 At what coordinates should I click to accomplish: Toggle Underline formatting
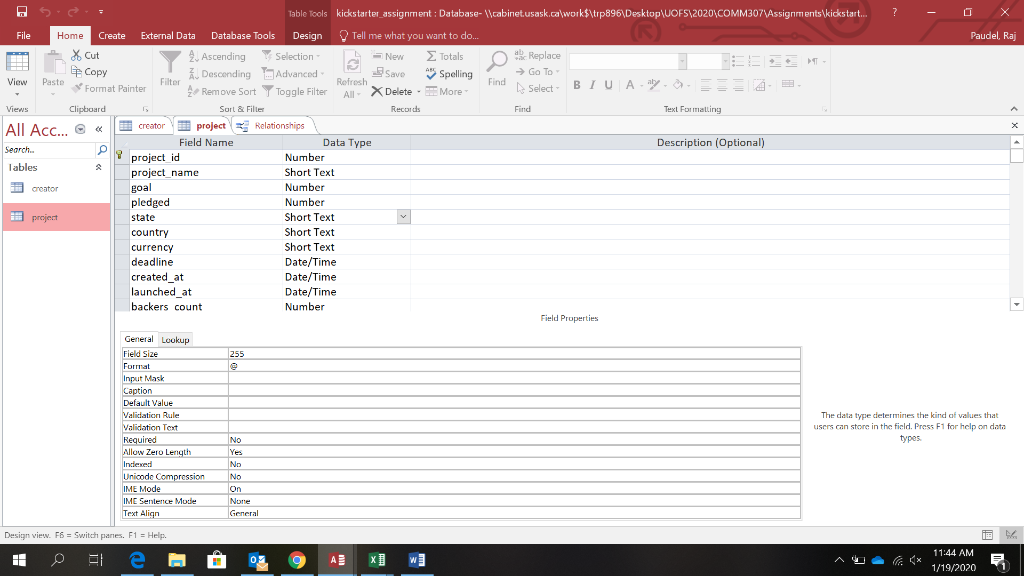pos(608,85)
